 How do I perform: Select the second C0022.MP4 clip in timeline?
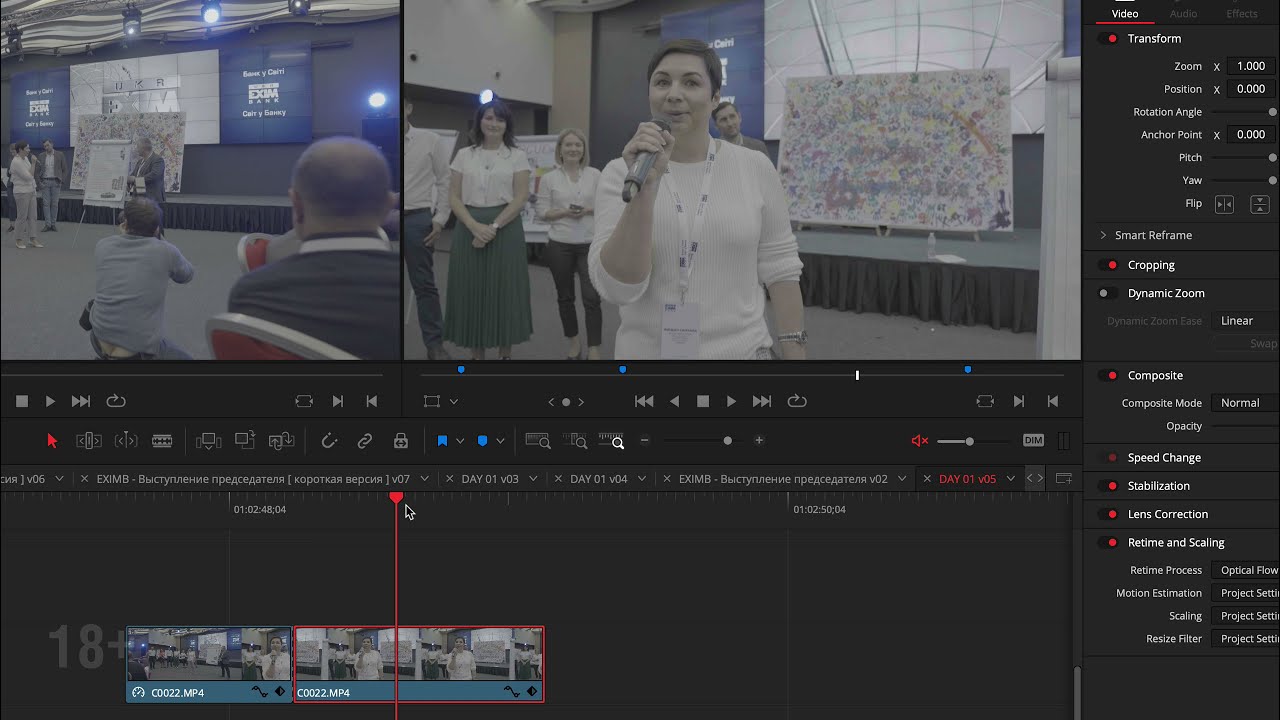click(x=419, y=664)
